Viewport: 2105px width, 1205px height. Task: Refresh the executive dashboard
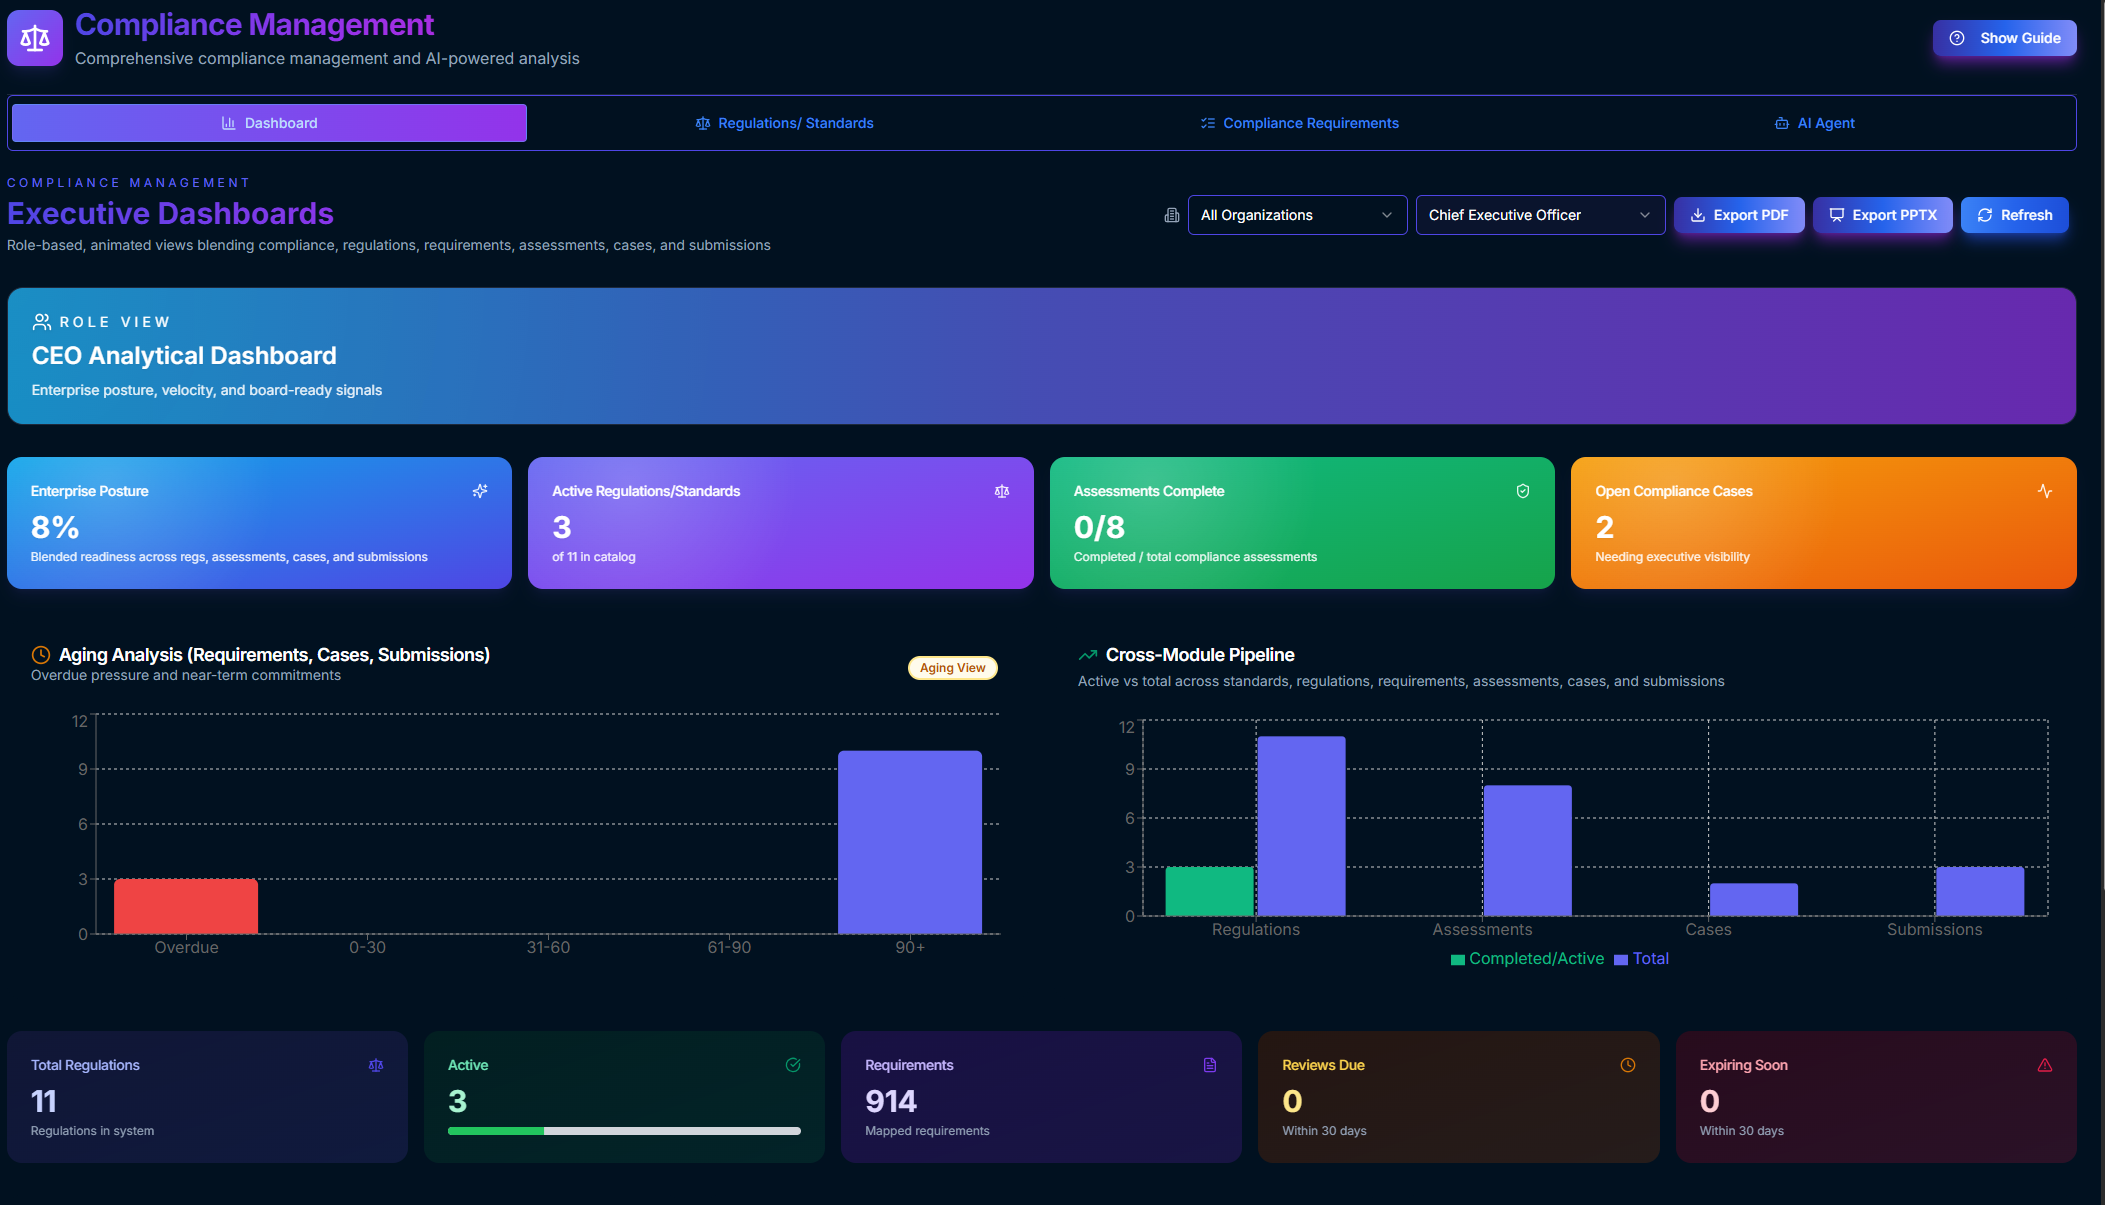2015,215
